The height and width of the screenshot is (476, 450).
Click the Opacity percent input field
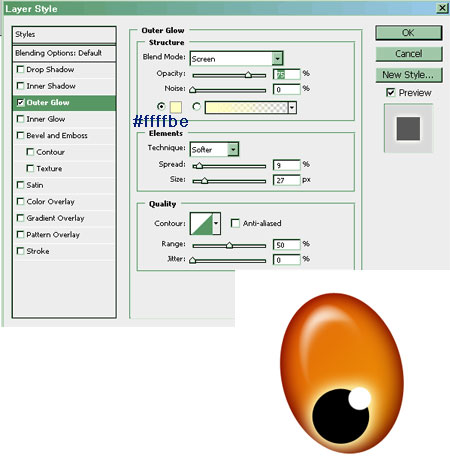click(x=287, y=74)
